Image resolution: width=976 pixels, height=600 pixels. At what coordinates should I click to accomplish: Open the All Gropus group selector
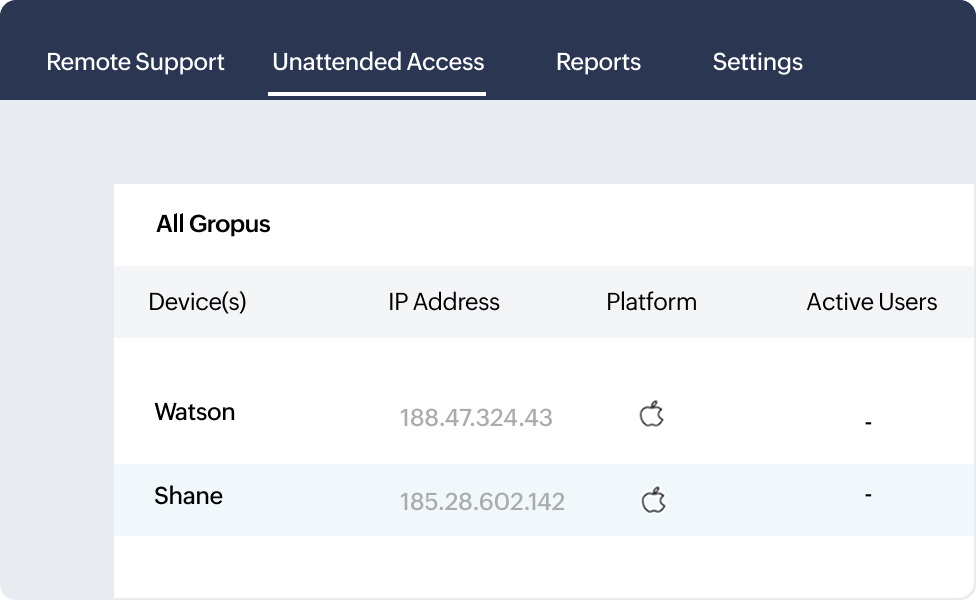point(213,224)
